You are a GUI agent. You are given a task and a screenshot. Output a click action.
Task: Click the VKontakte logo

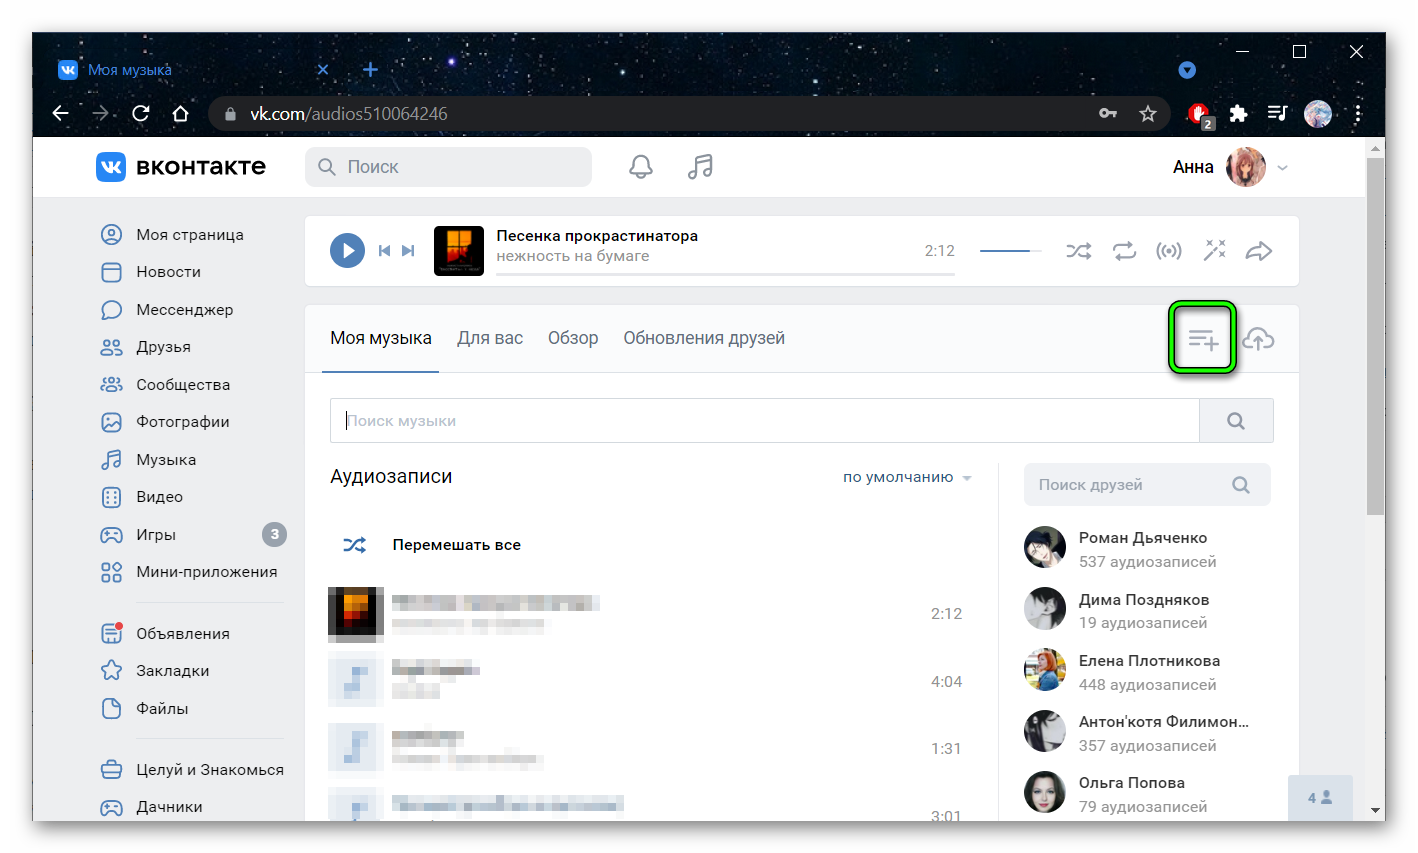point(181,167)
